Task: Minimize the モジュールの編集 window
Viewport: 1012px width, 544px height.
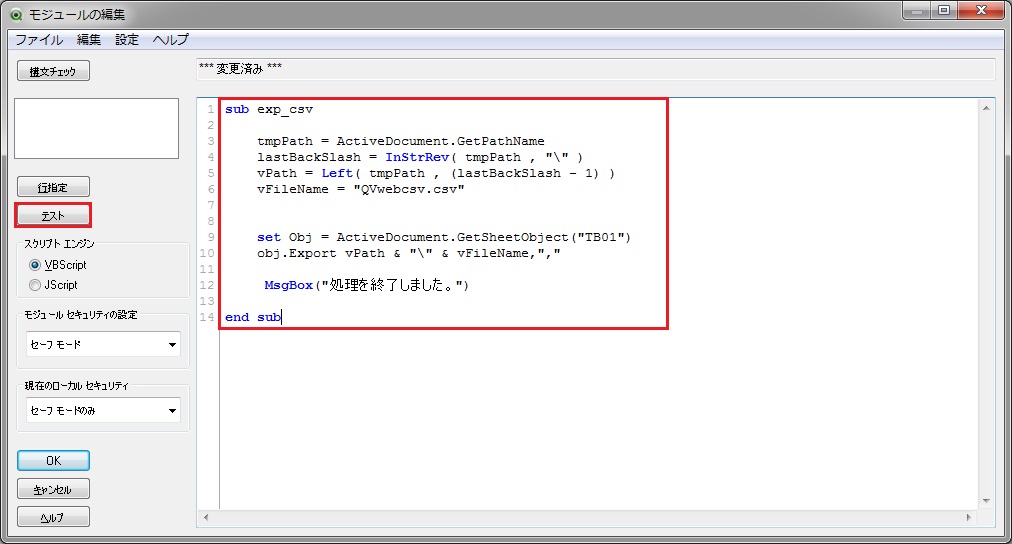Action: [916, 10]
